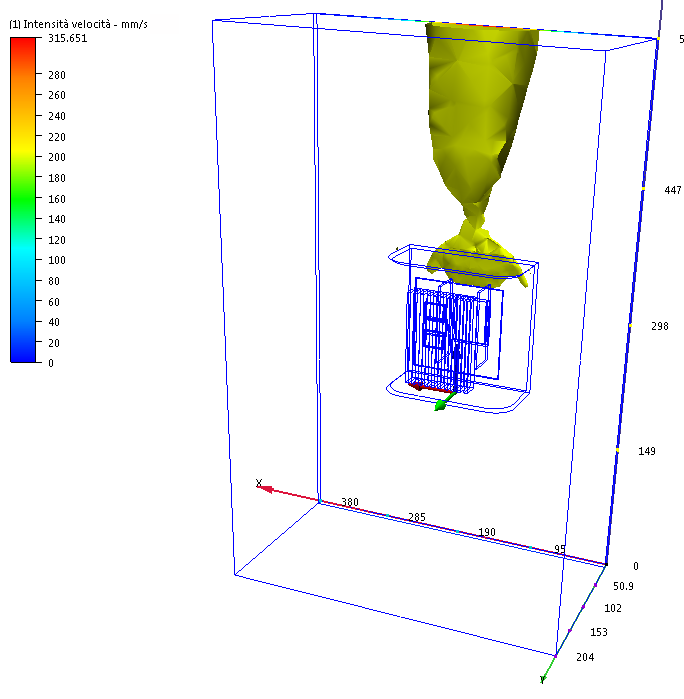The width and height of the screenshot is (684, 699).
Task: Select the red X axis arrowhead
Action: (x=265, y=489)
